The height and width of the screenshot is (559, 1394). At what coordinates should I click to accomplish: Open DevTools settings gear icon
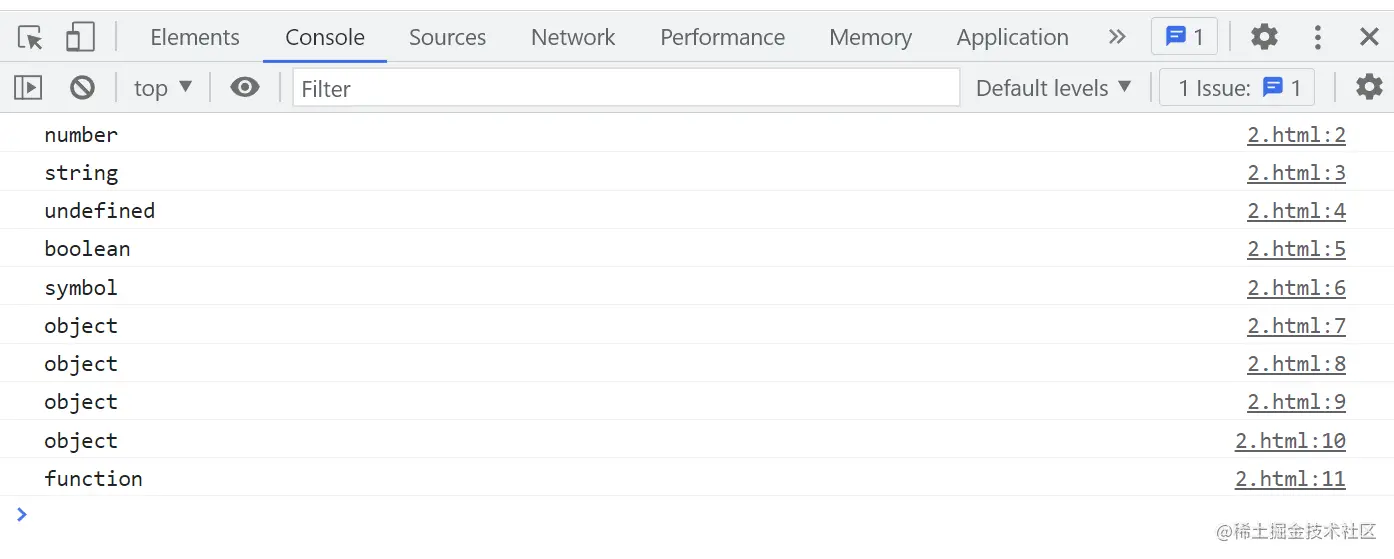coord(1264,38)
